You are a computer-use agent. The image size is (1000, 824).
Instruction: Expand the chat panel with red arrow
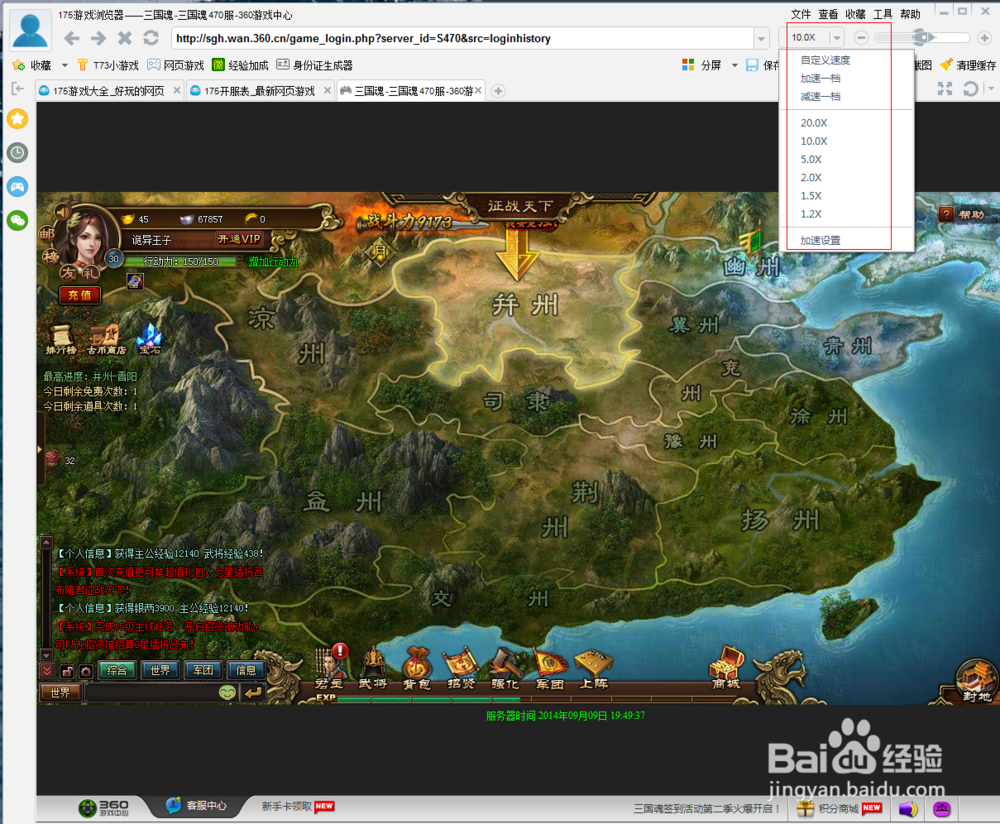pyautogui.click(x=47, y=671)
